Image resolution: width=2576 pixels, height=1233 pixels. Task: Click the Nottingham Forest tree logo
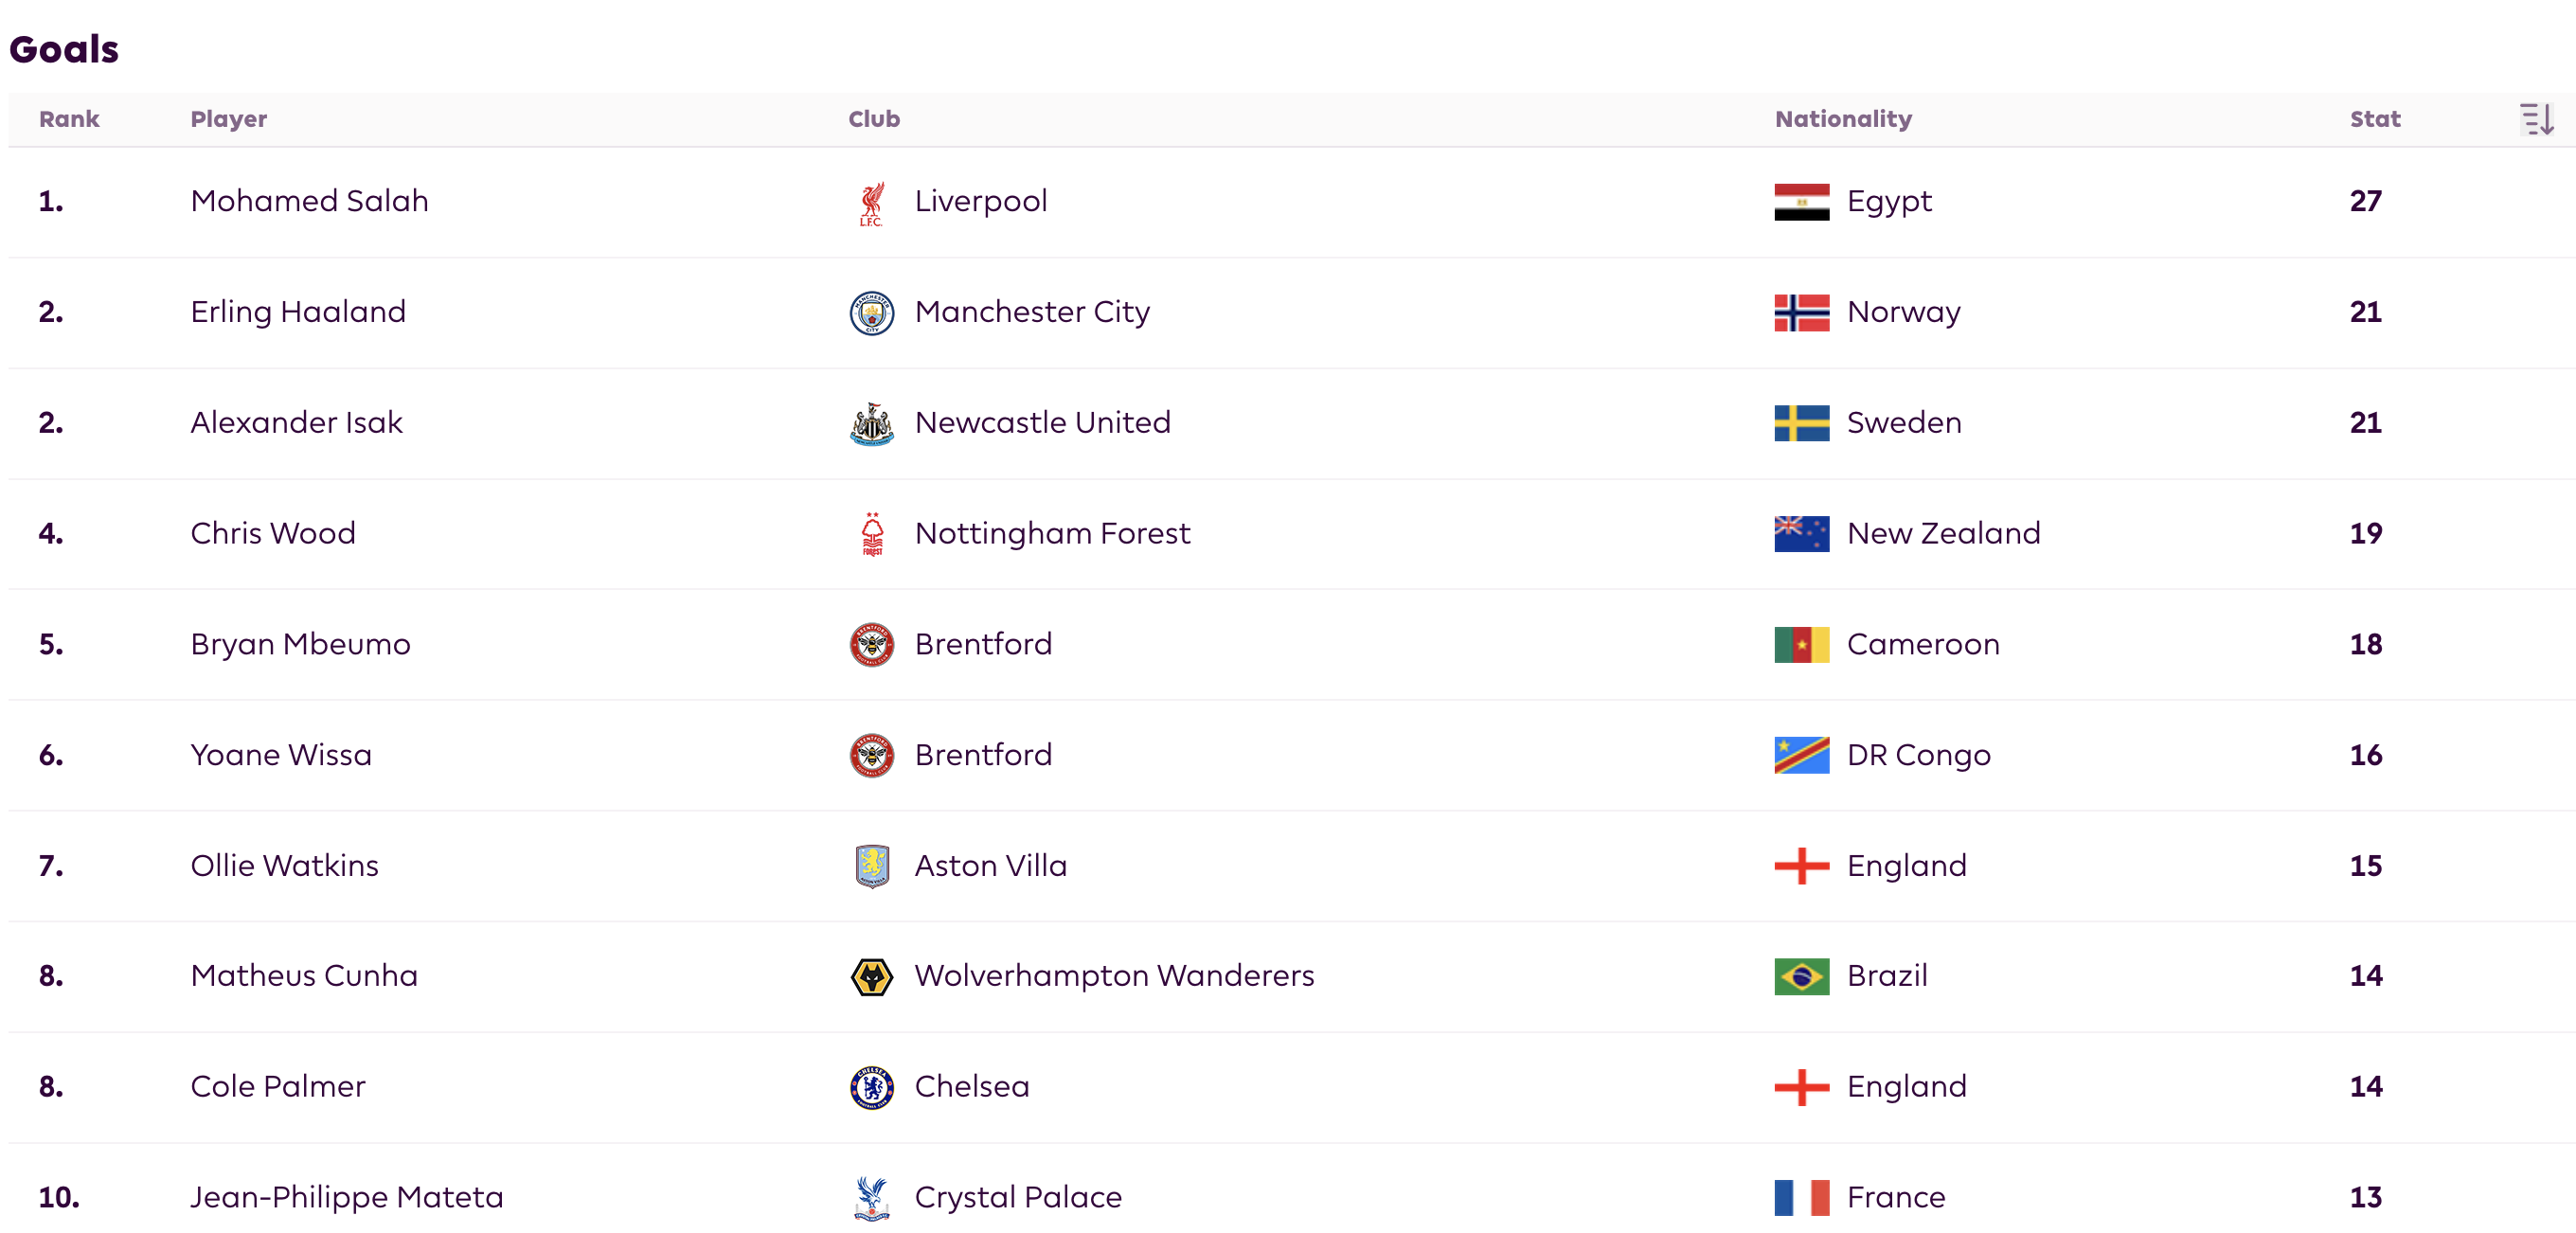[871, 534]
